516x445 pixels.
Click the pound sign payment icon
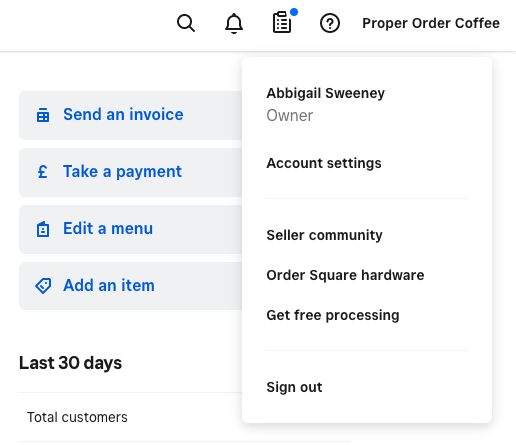42,172
